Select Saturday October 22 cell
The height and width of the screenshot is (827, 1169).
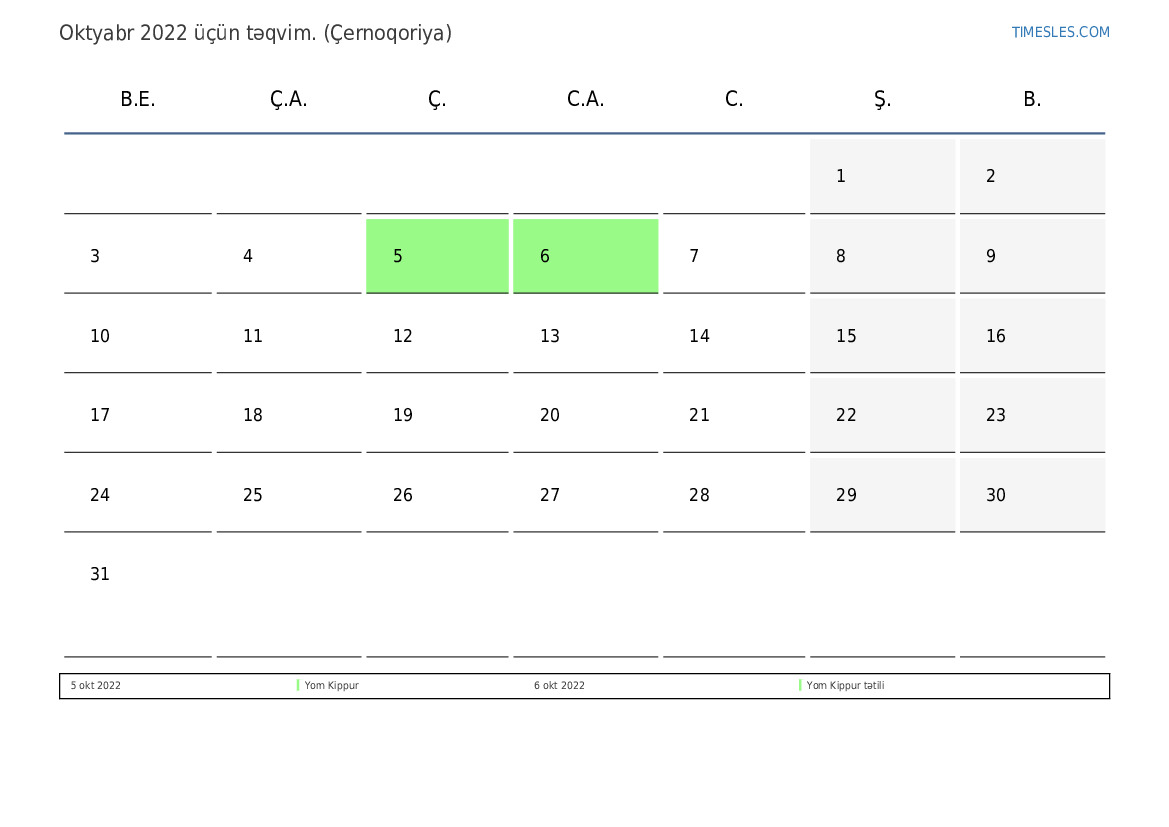(882, 415)
